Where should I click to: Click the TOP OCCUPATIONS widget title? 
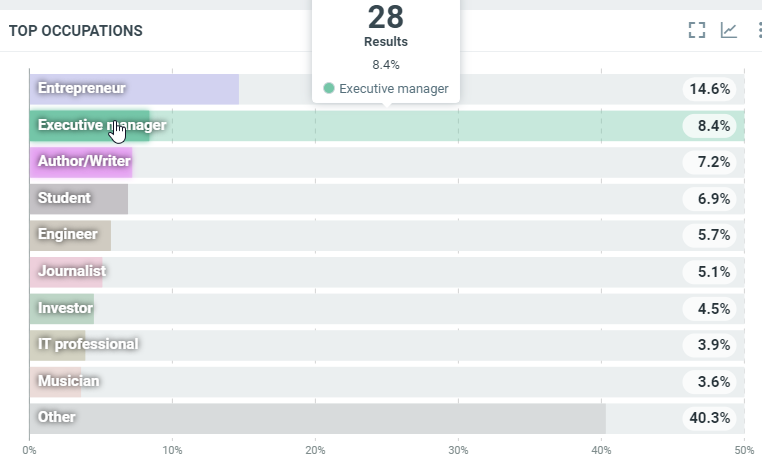(x=75, y=31)
